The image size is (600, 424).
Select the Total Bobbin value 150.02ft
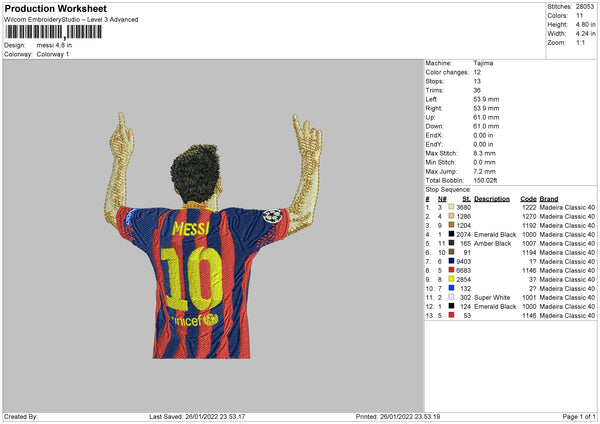tap(485, 181)
